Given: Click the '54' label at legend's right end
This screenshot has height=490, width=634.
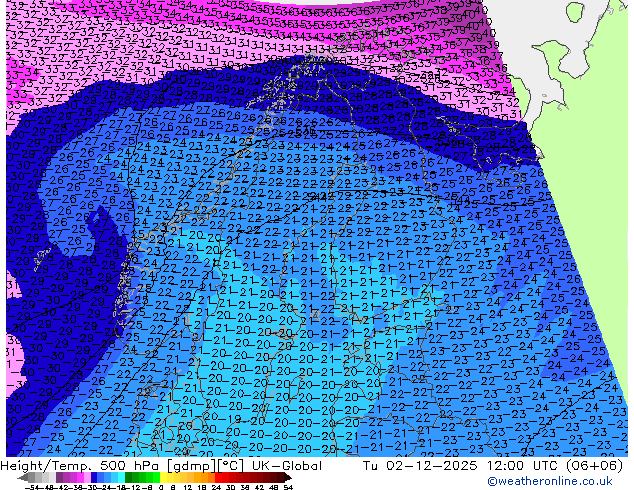Looking at the screenshot, I should (x=288, y=487).
